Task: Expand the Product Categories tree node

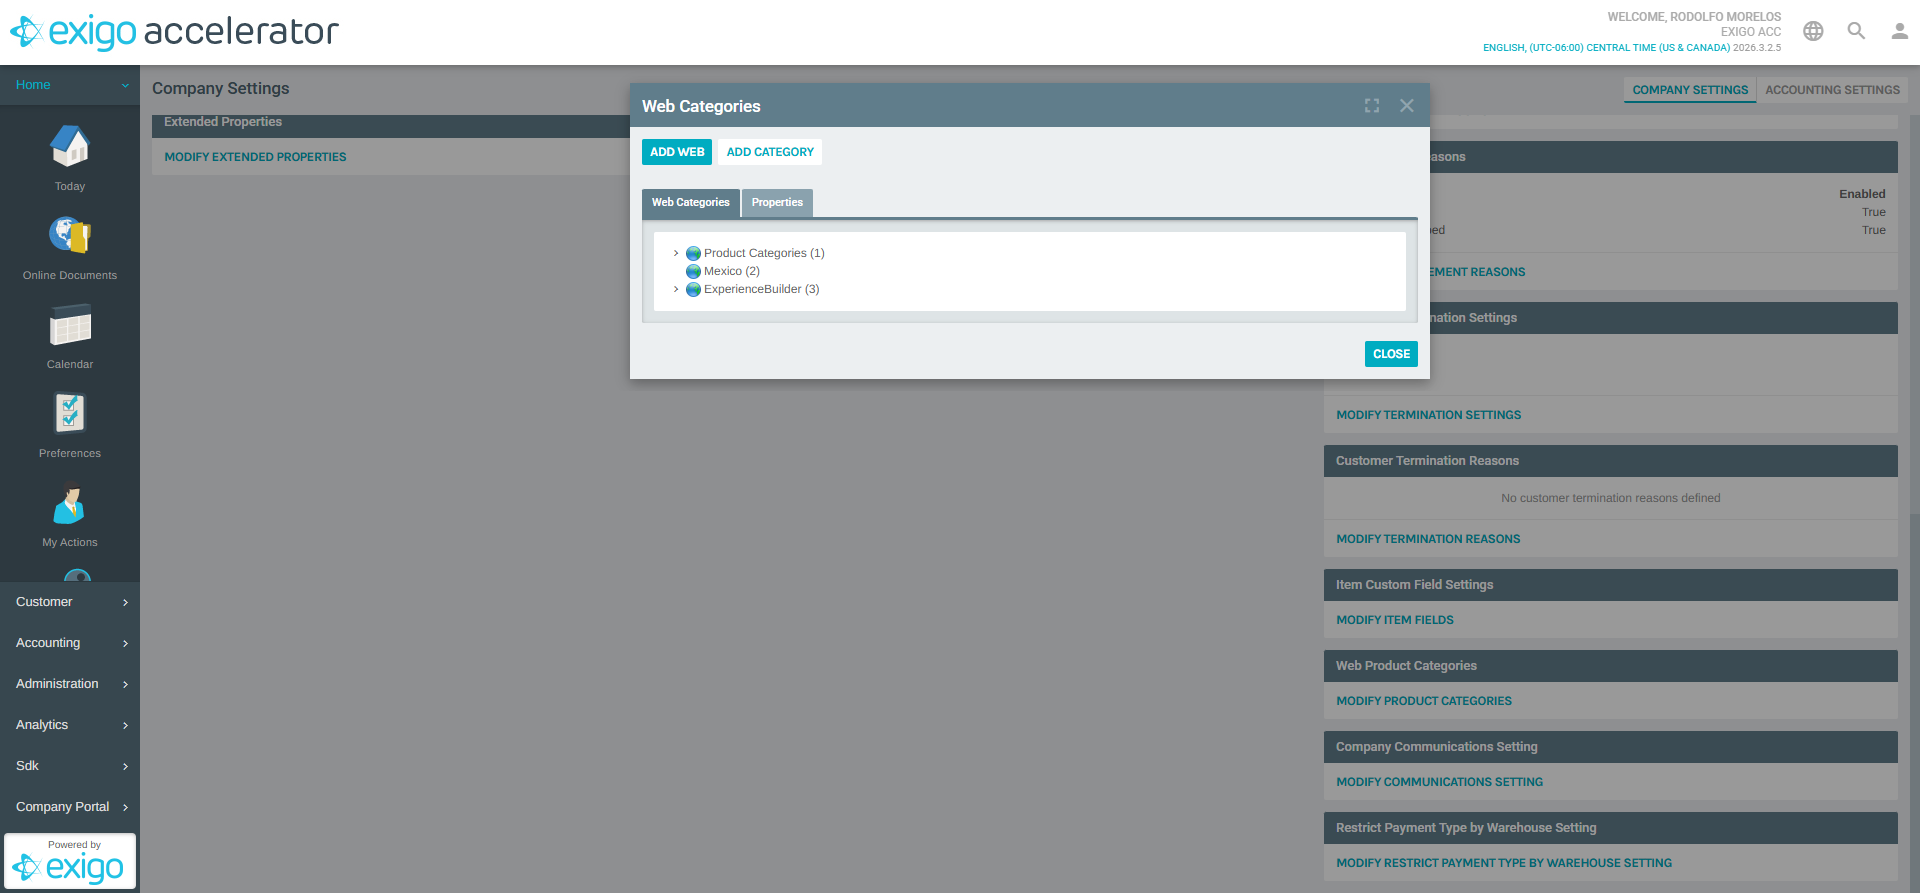Action: point(676,254)
